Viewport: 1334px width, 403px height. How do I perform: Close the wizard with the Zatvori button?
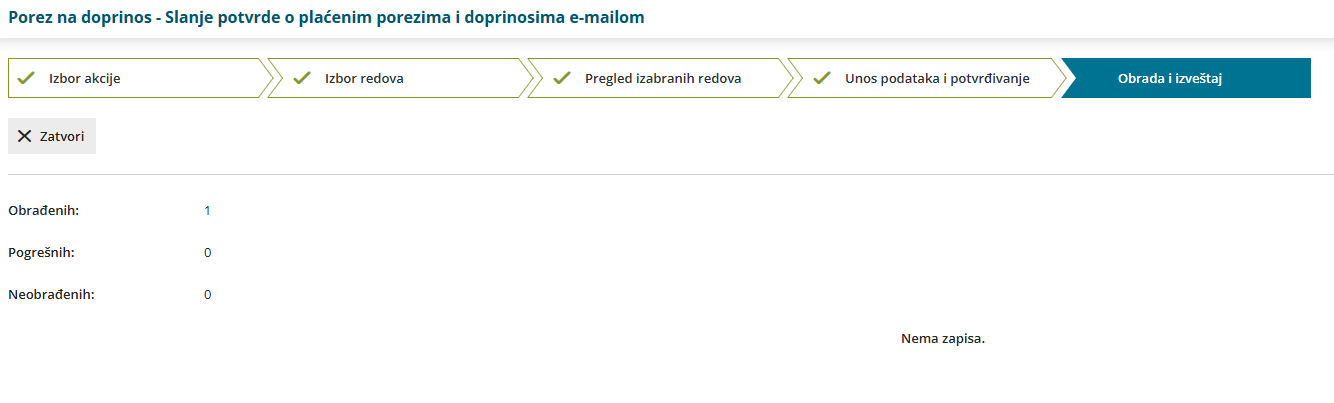click(x=52, y=137)
